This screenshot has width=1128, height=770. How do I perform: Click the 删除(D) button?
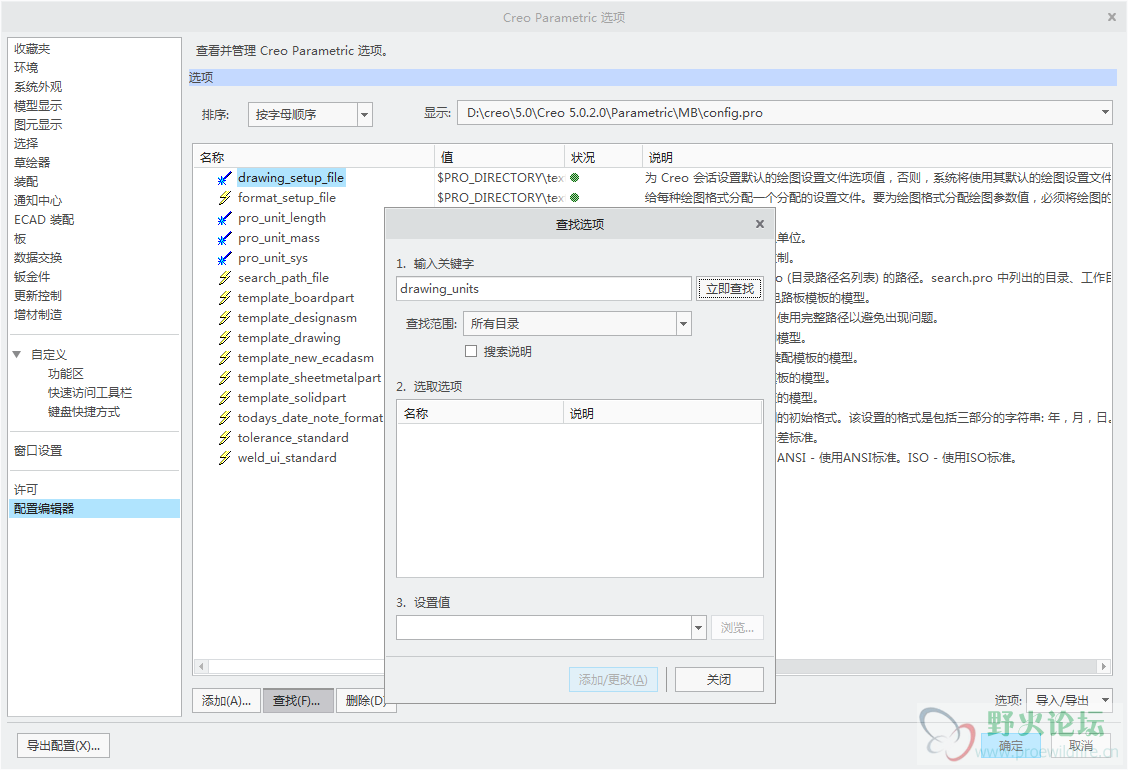click(x=366, y=700)
